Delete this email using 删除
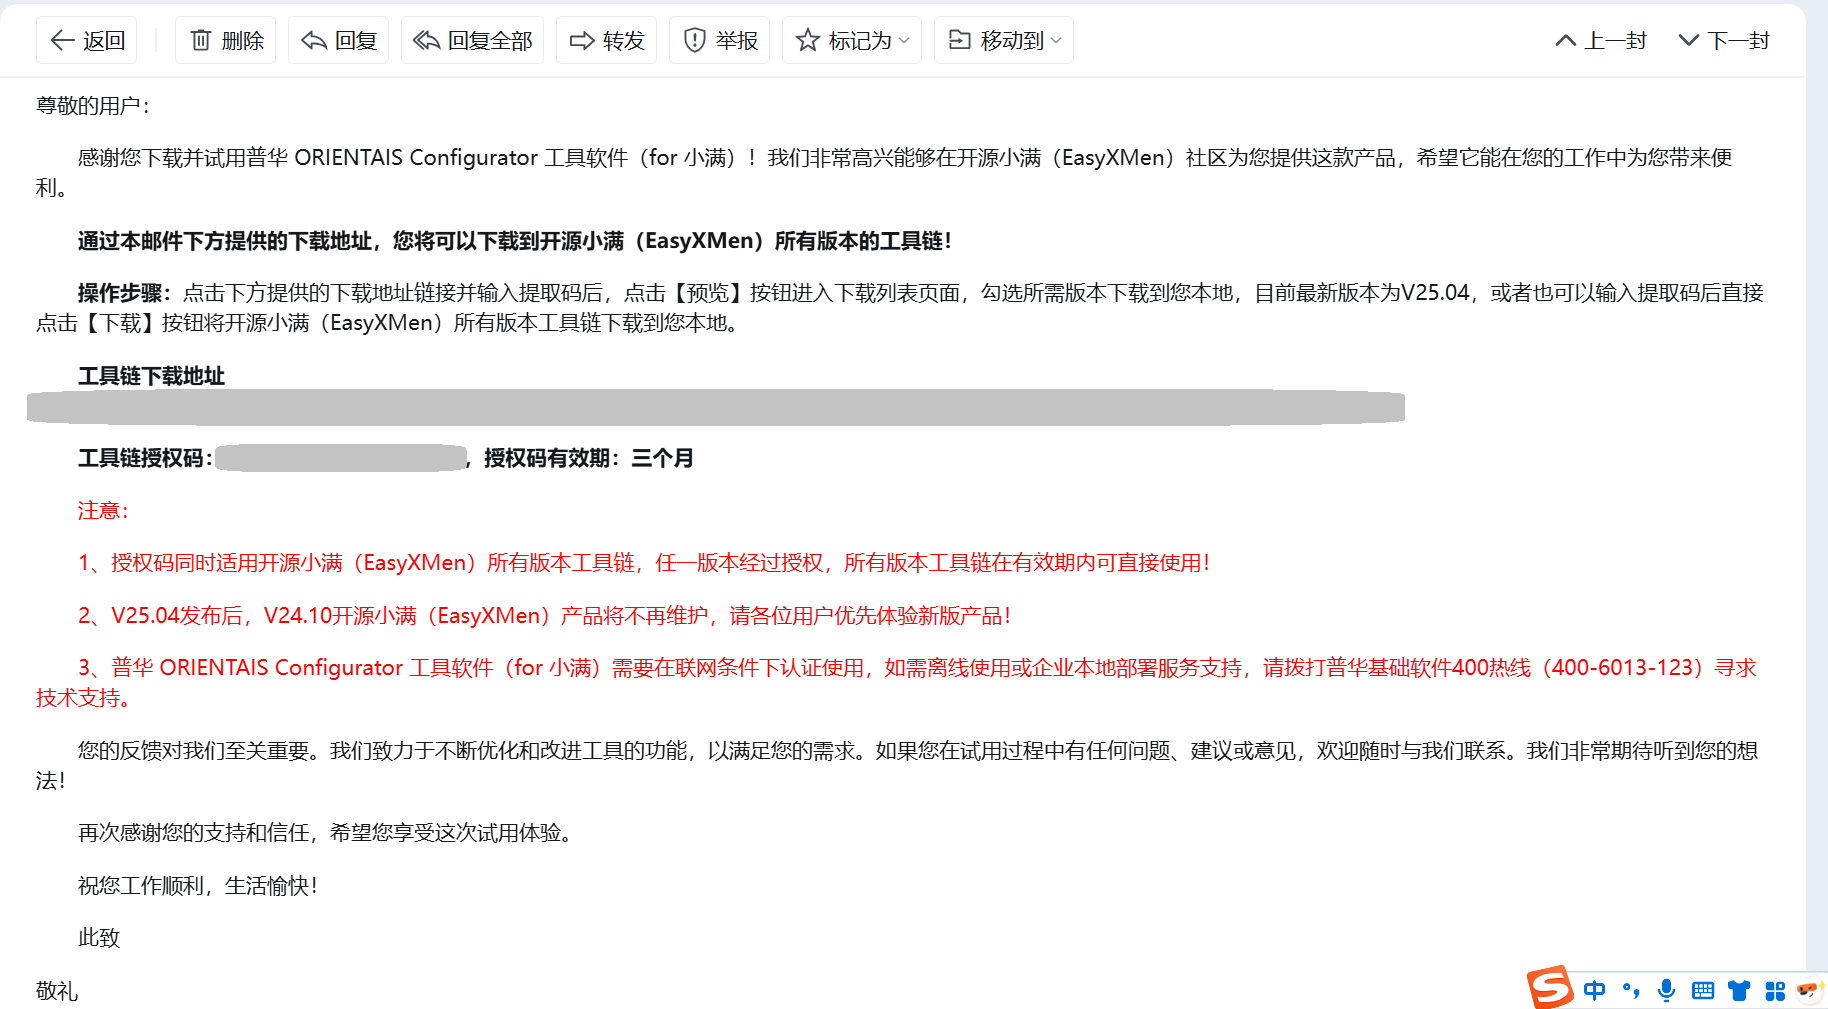Screen dimensions: 1828x1009 (227, 40)
